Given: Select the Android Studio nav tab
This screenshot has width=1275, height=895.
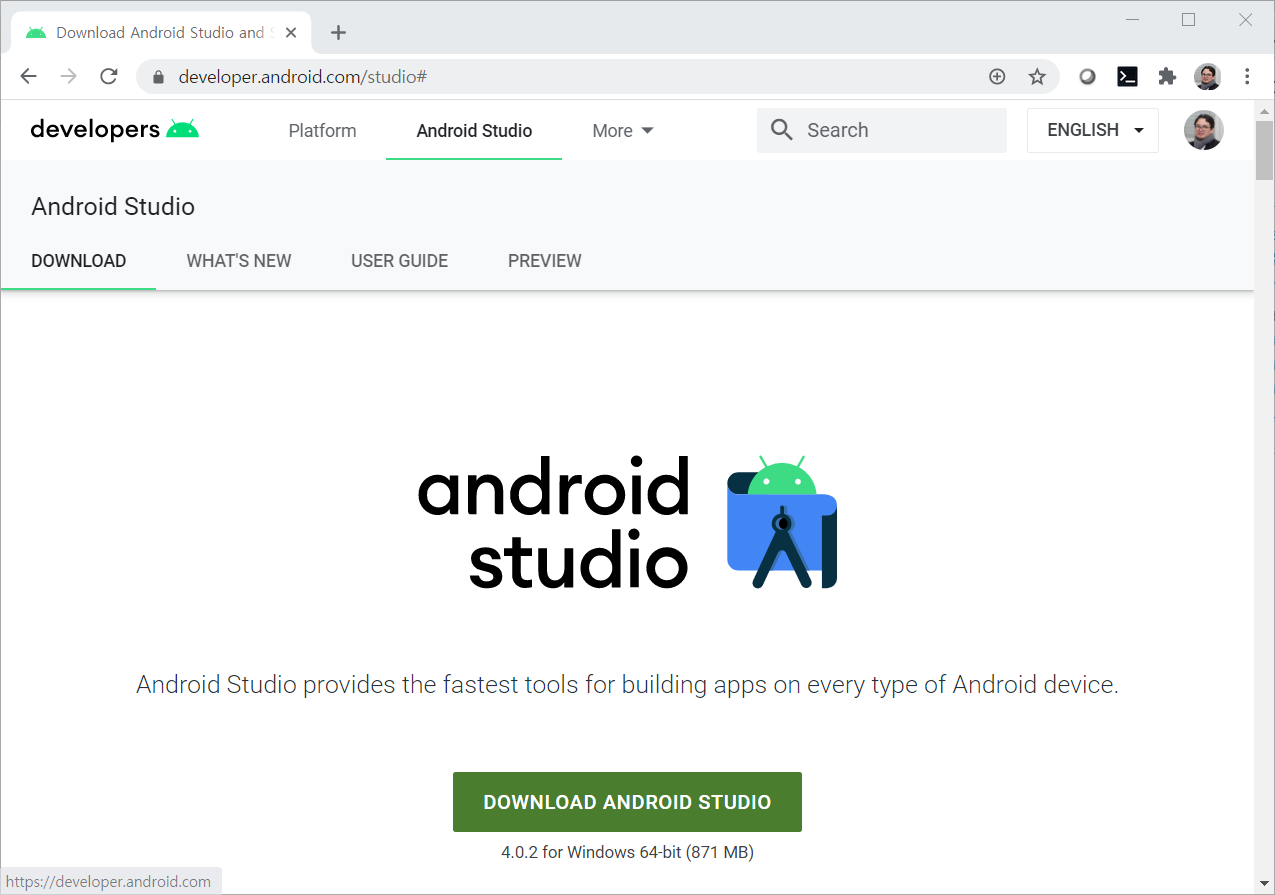Looking at the screenshot, I should click(474, 131).
